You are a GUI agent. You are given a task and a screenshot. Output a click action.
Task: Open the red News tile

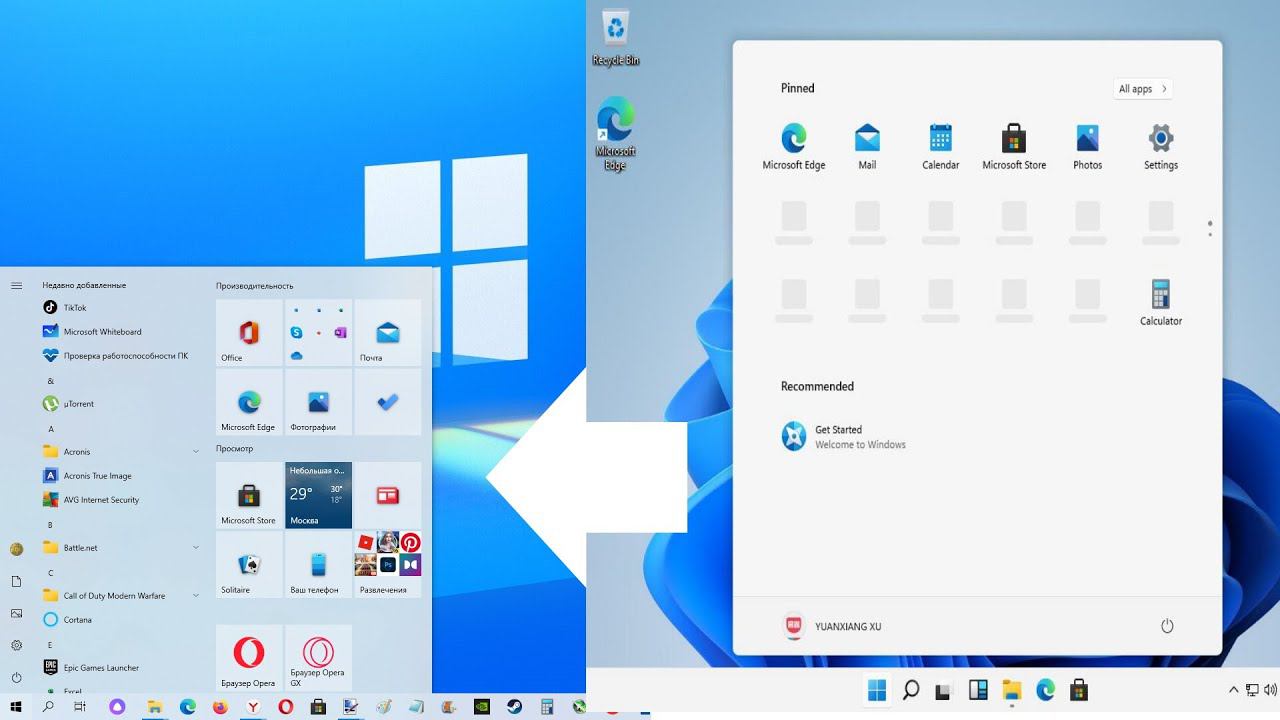(388, 495)
